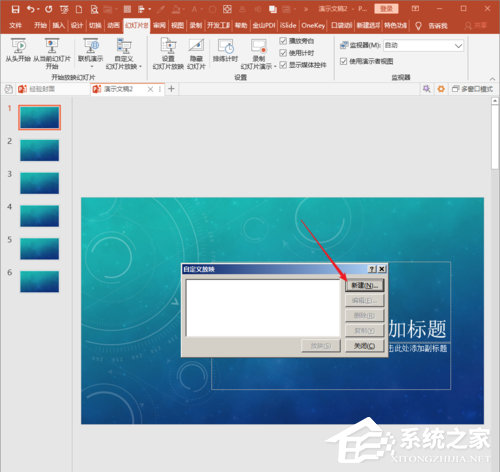This screenshot has width=500, height=472.
Task: Open the 文件 menu tab
Action: pos(15,25)
